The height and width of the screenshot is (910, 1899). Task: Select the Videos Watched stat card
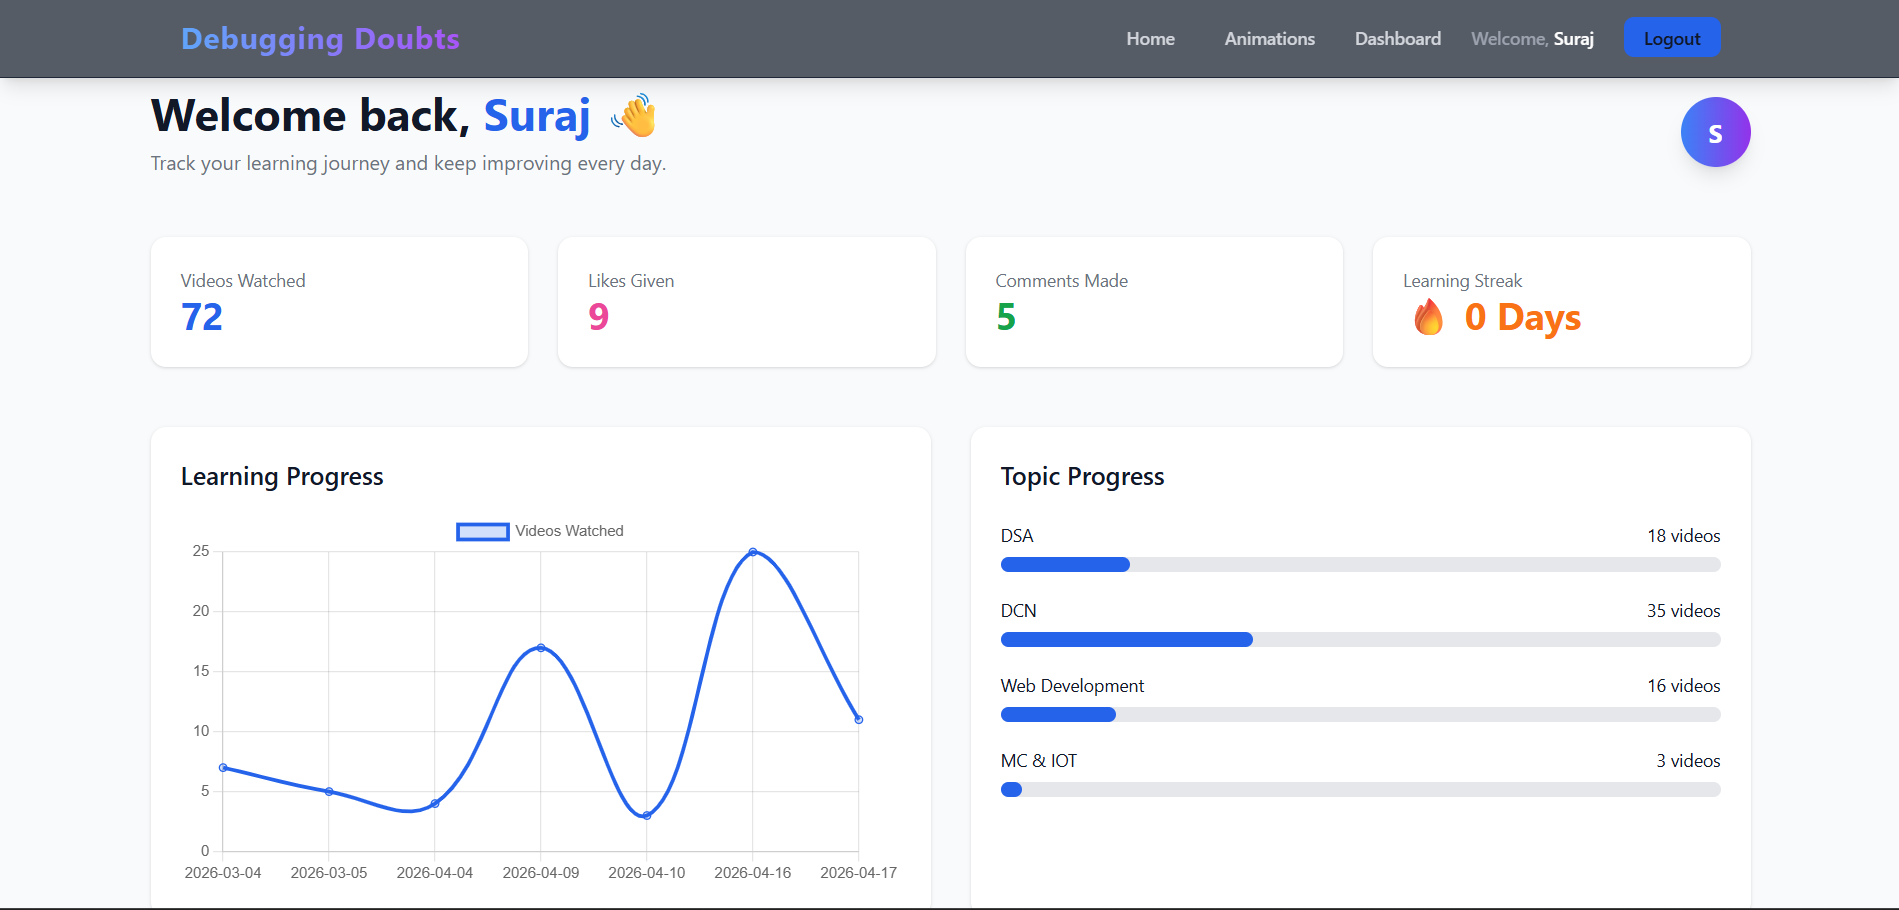click(338, 301)
